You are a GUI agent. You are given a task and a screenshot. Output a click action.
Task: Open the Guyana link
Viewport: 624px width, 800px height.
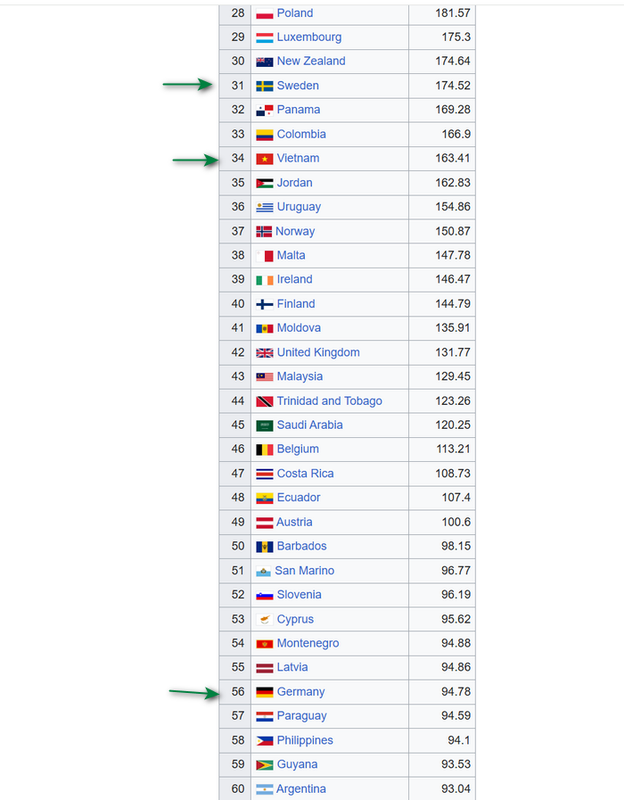coord(297,764)
